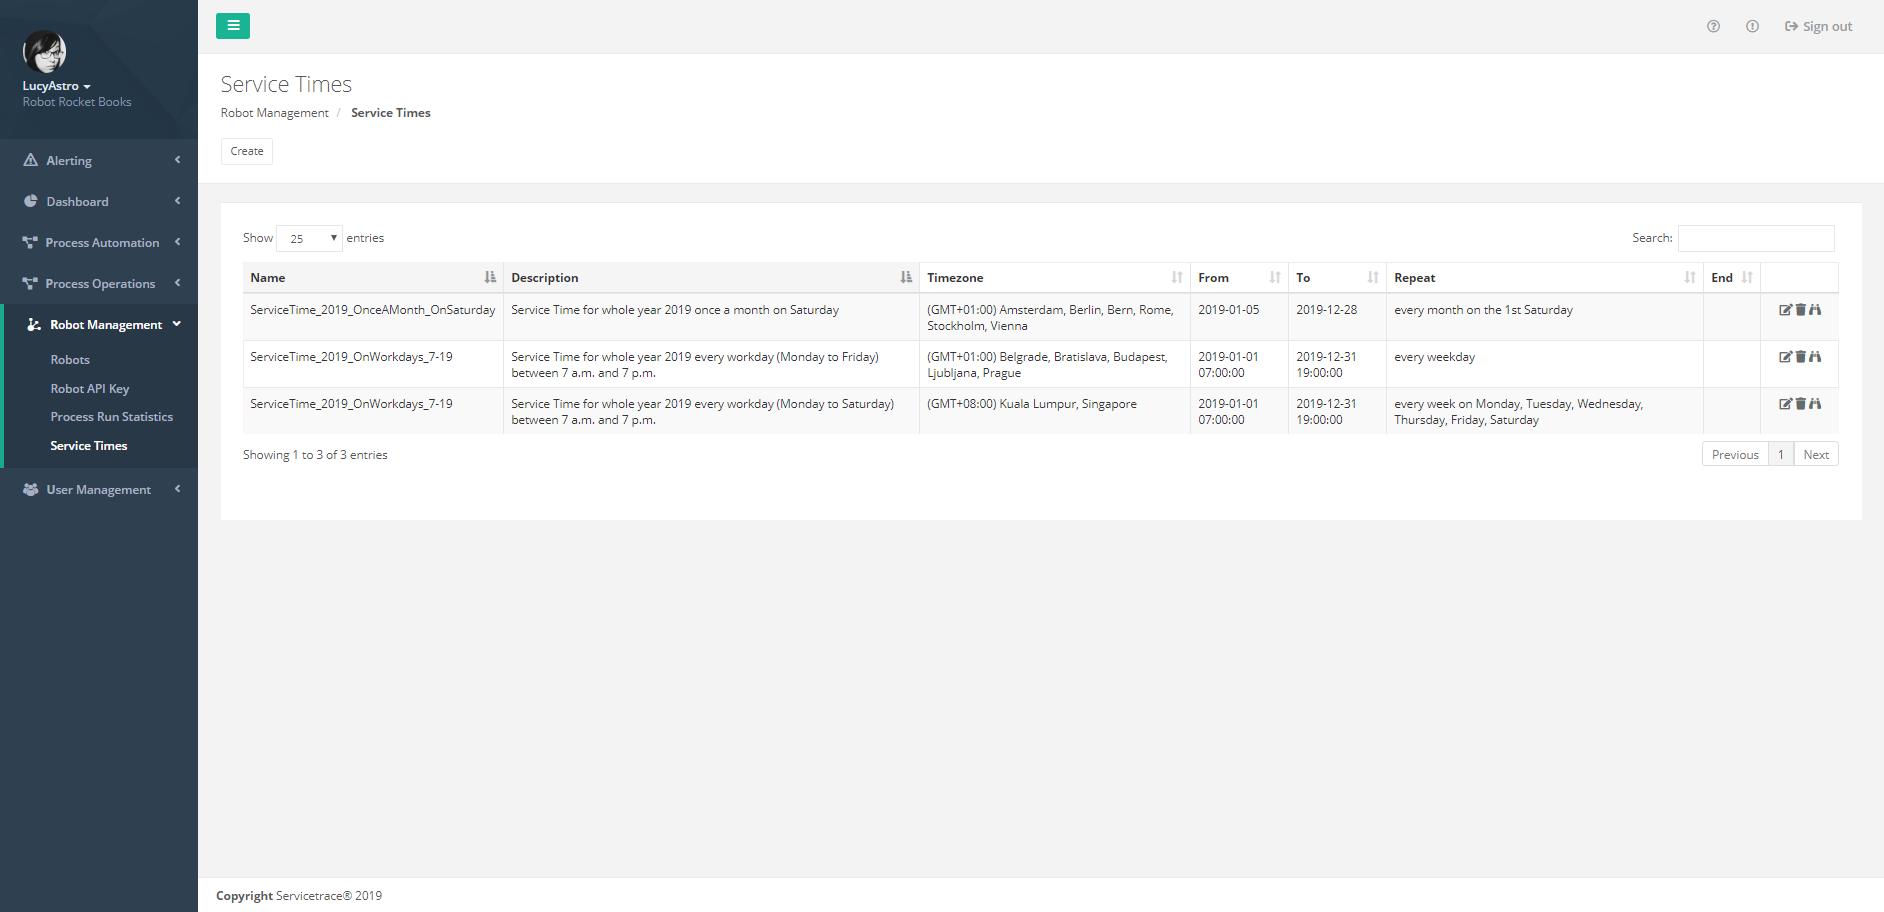Image resolution: width=1884 pixels, height=912 pixels.
Task: Click the Process Automation sidebar icon
Action: [30, 242]
